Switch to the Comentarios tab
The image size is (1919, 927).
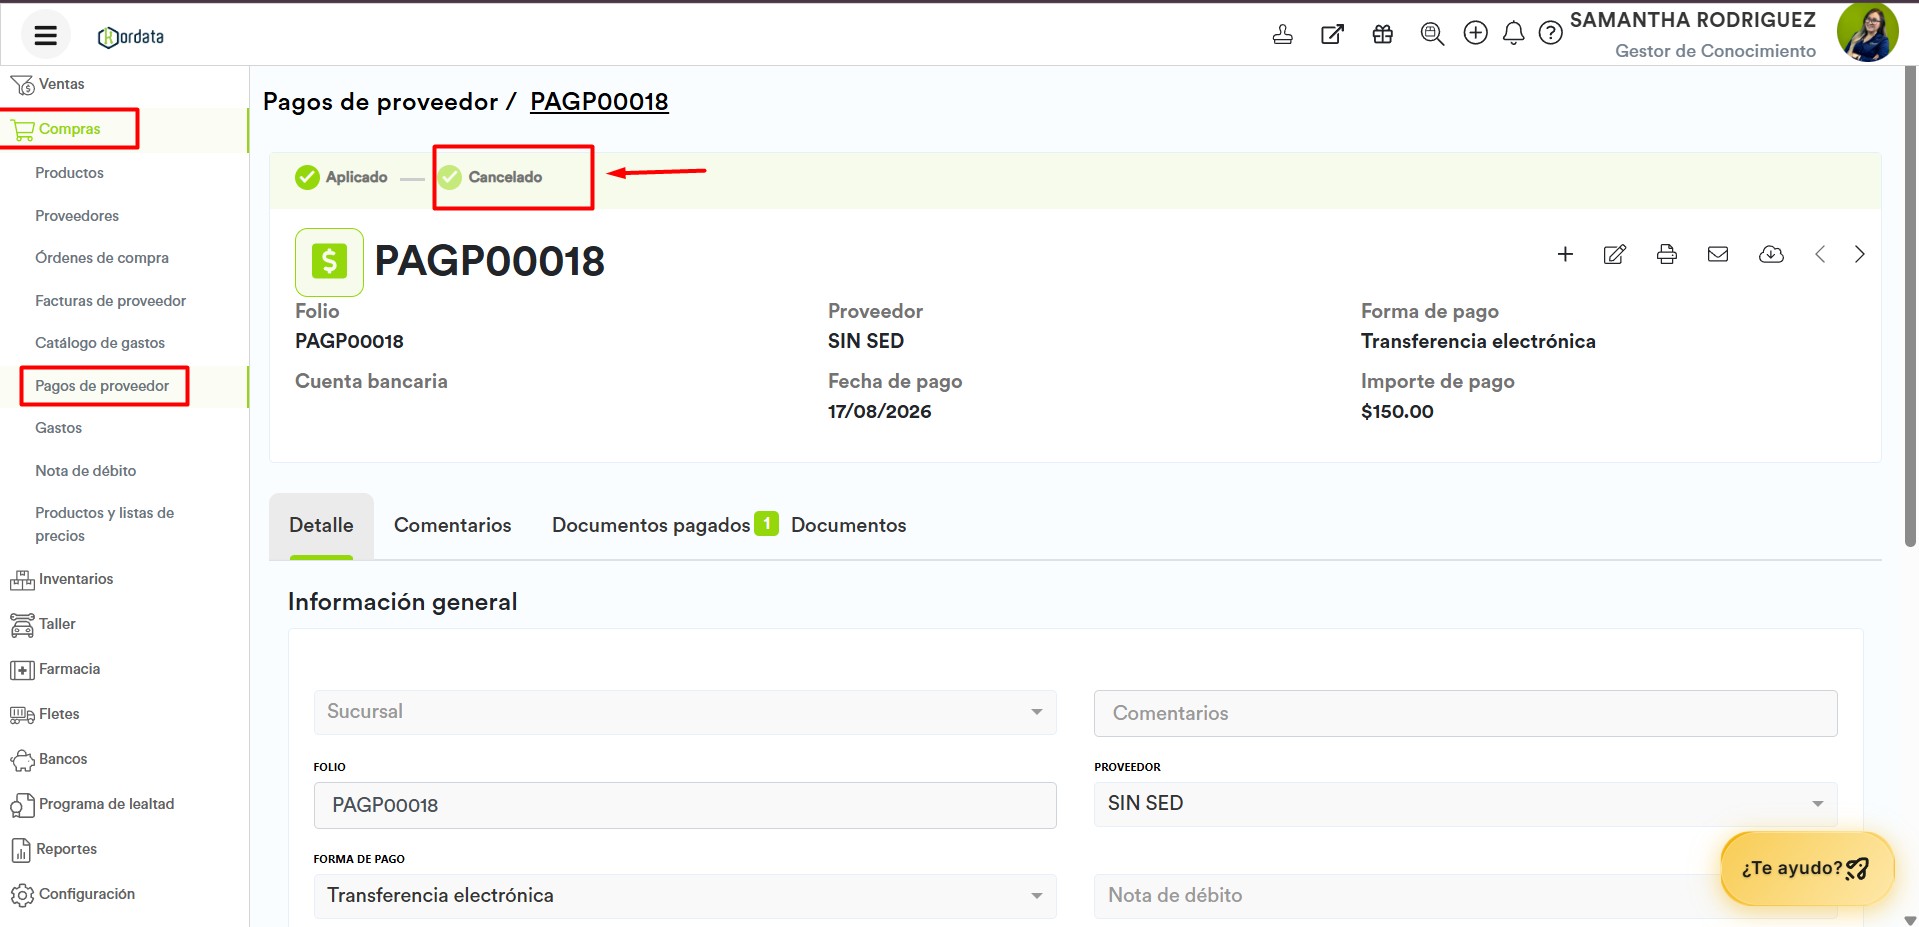(x=452, y=526)
